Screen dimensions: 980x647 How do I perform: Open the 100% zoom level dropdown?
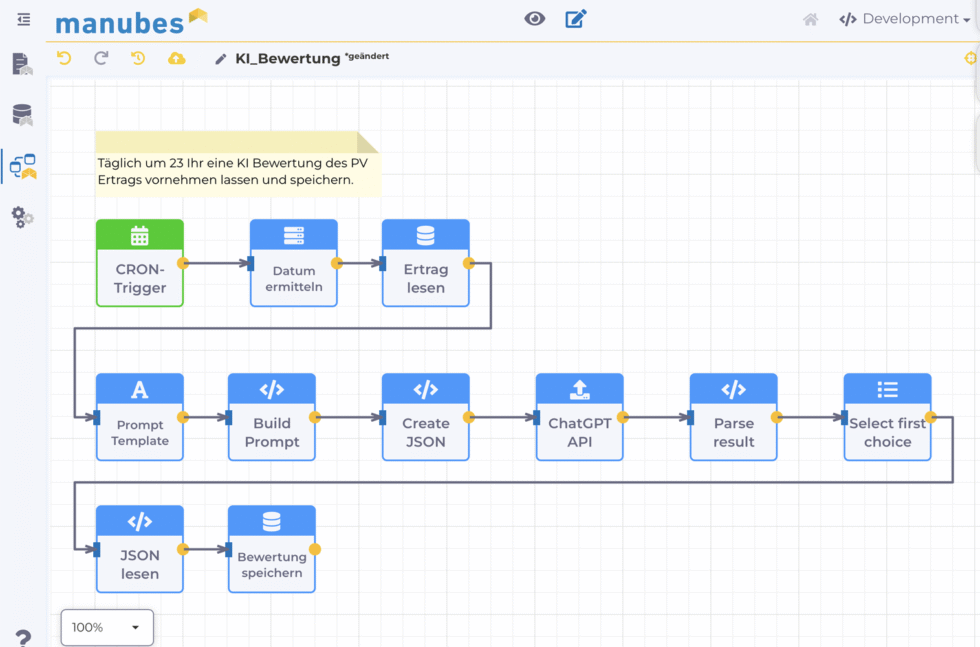click(107, 627)
